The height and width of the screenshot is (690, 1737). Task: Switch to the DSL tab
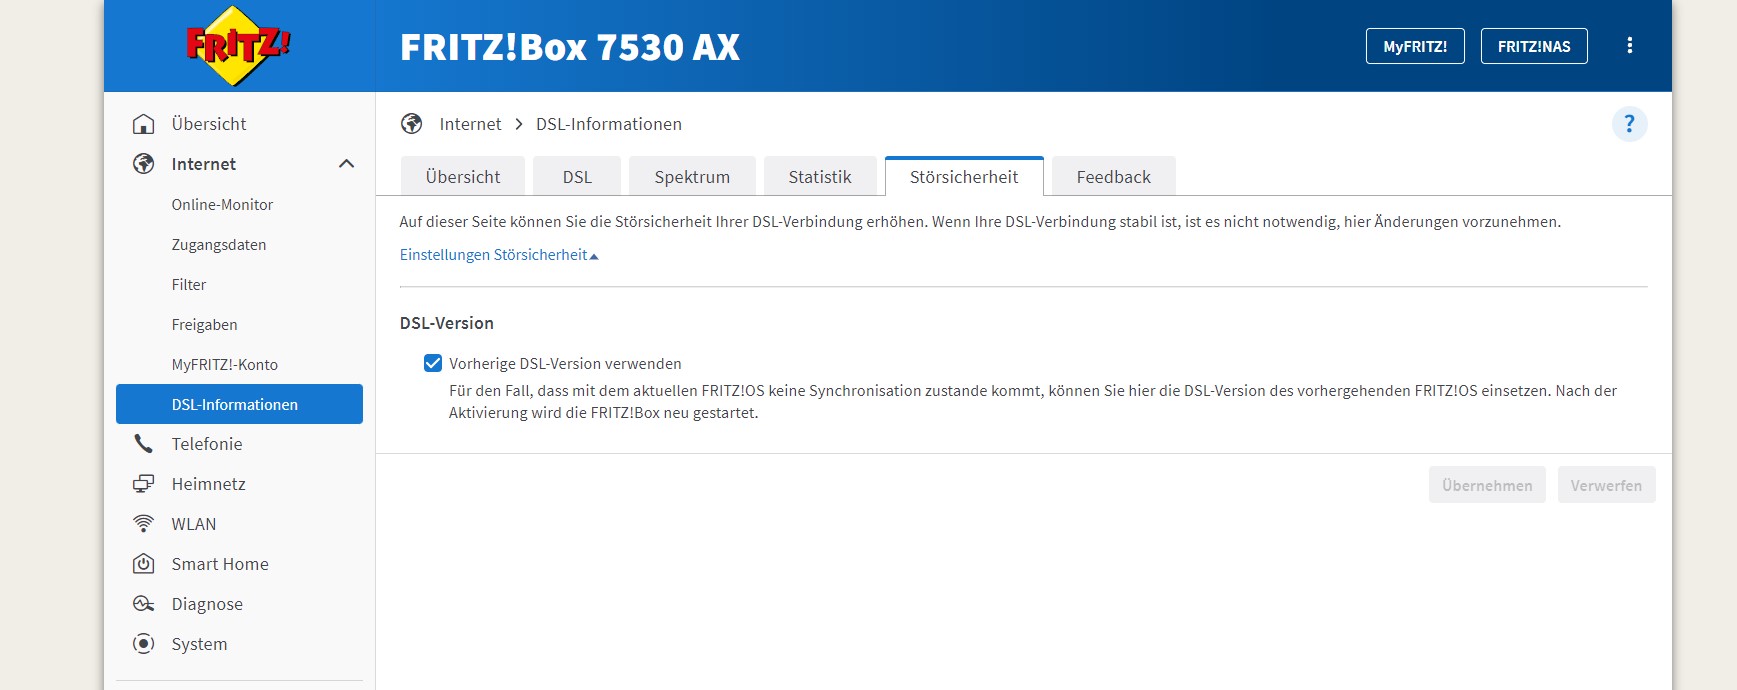577,177
